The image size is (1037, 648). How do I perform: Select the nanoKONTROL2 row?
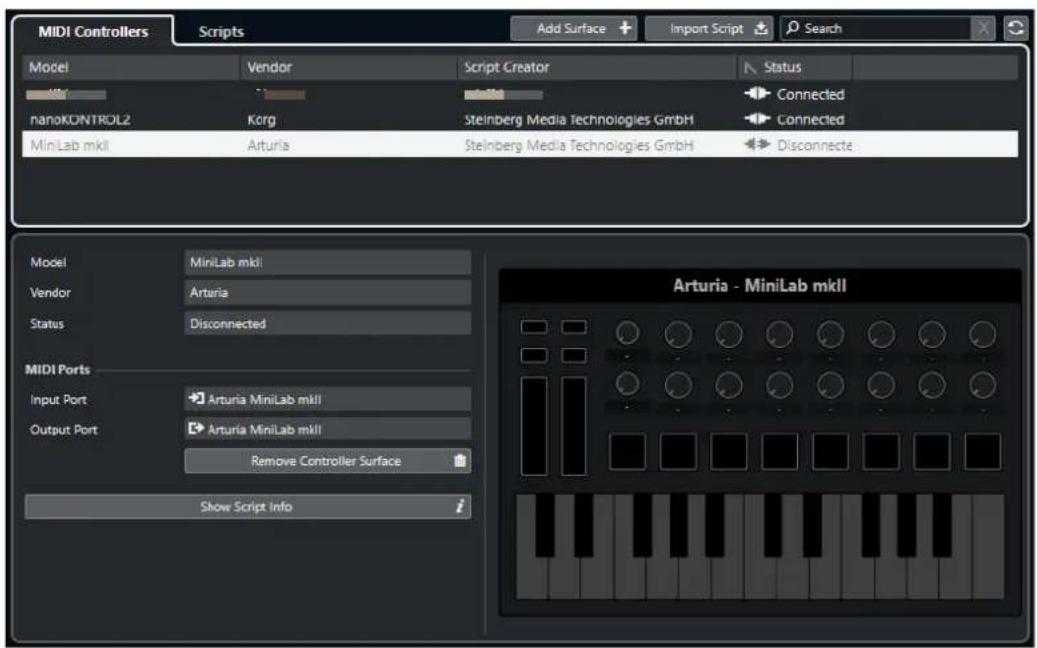520,120
